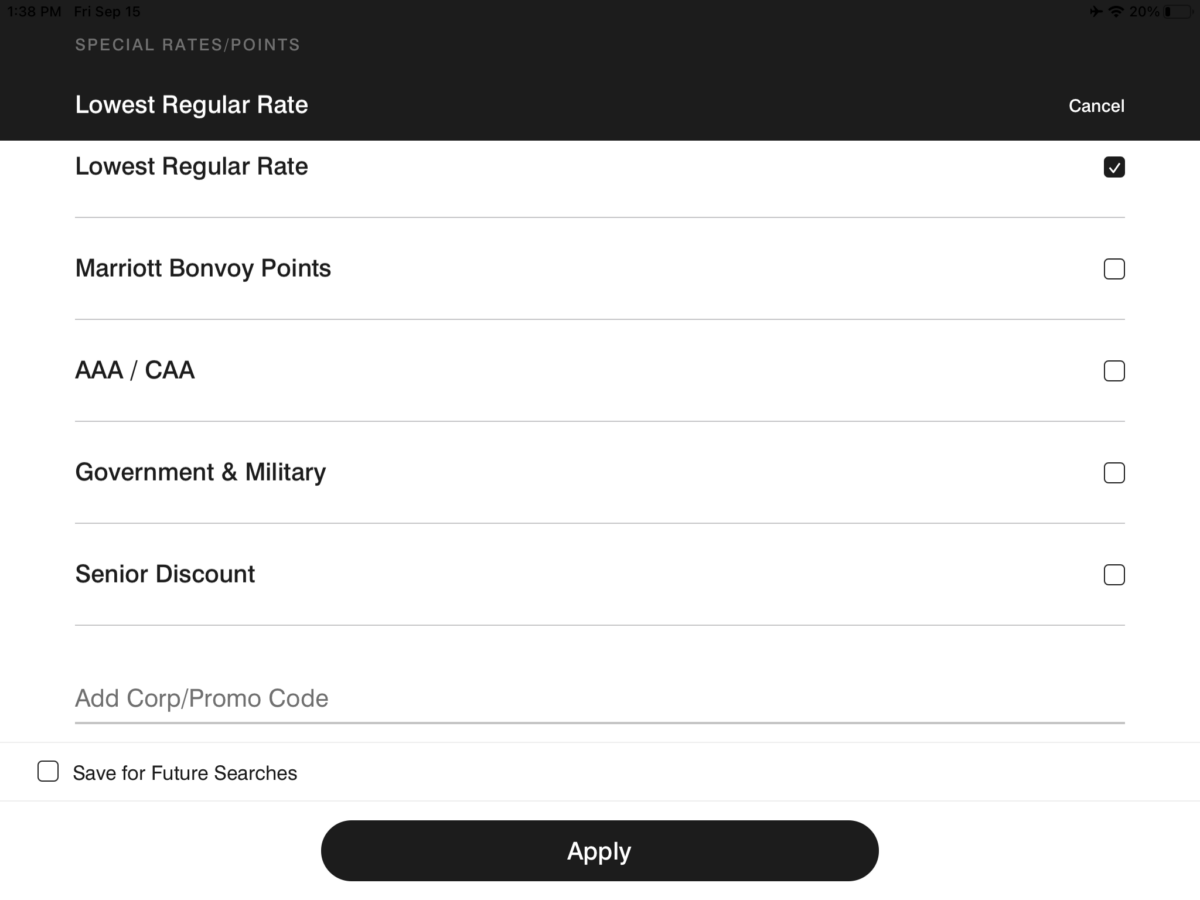
Task: Tap the Apply button
Action: 599,850
